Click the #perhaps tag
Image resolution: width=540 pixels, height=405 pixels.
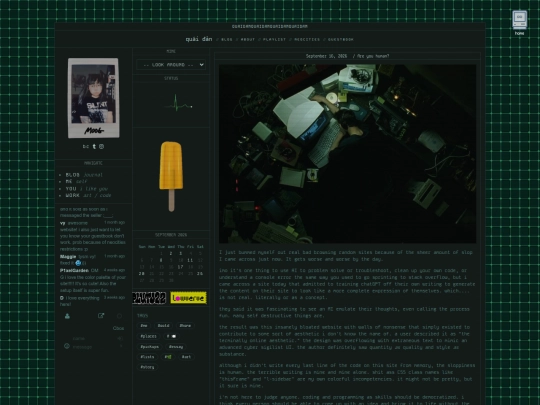coord(150,347)
